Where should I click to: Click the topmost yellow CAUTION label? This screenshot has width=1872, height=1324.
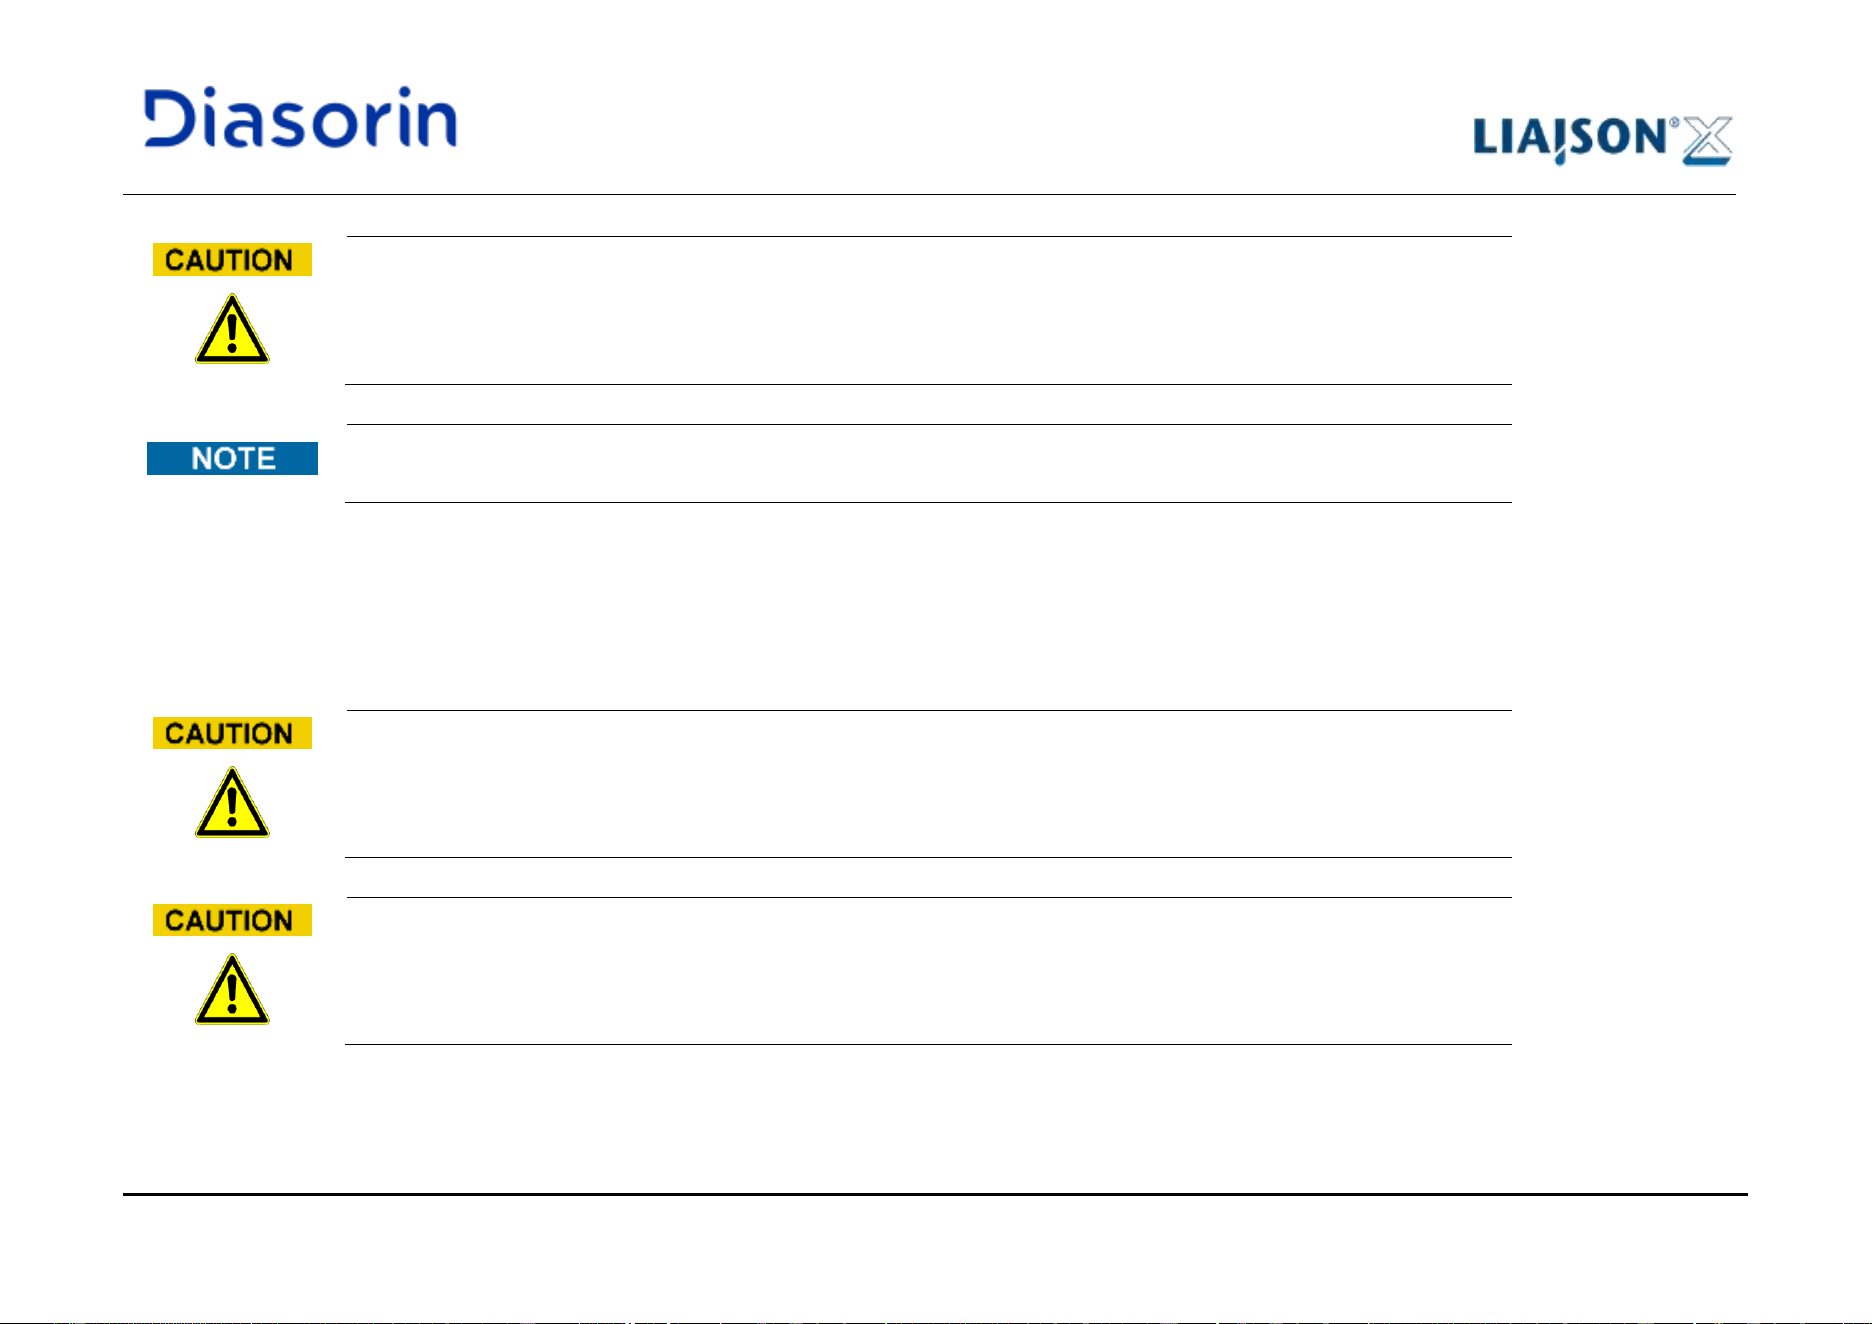232,260
